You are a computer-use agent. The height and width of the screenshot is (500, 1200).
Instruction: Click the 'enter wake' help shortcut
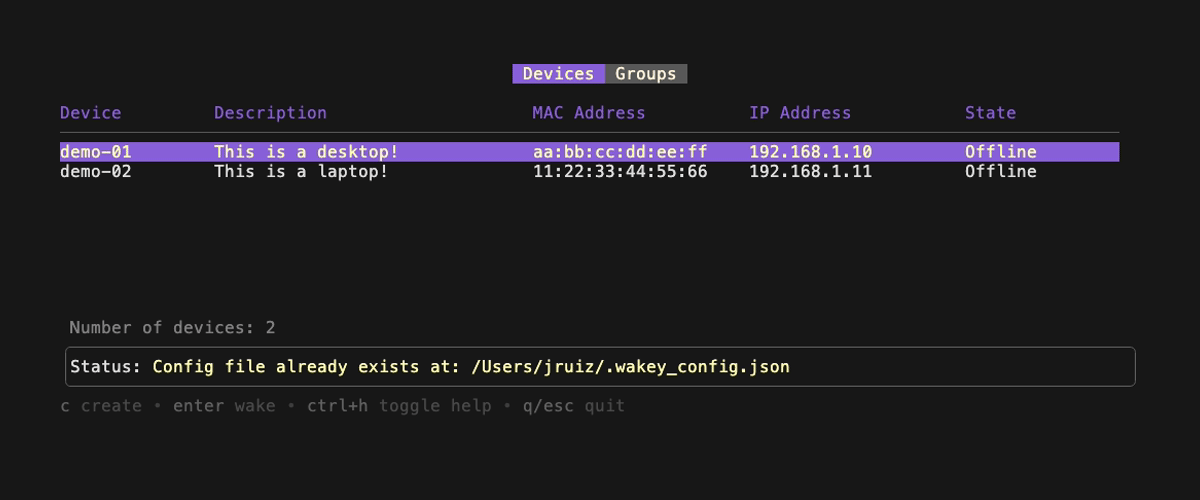pos(224,406)
